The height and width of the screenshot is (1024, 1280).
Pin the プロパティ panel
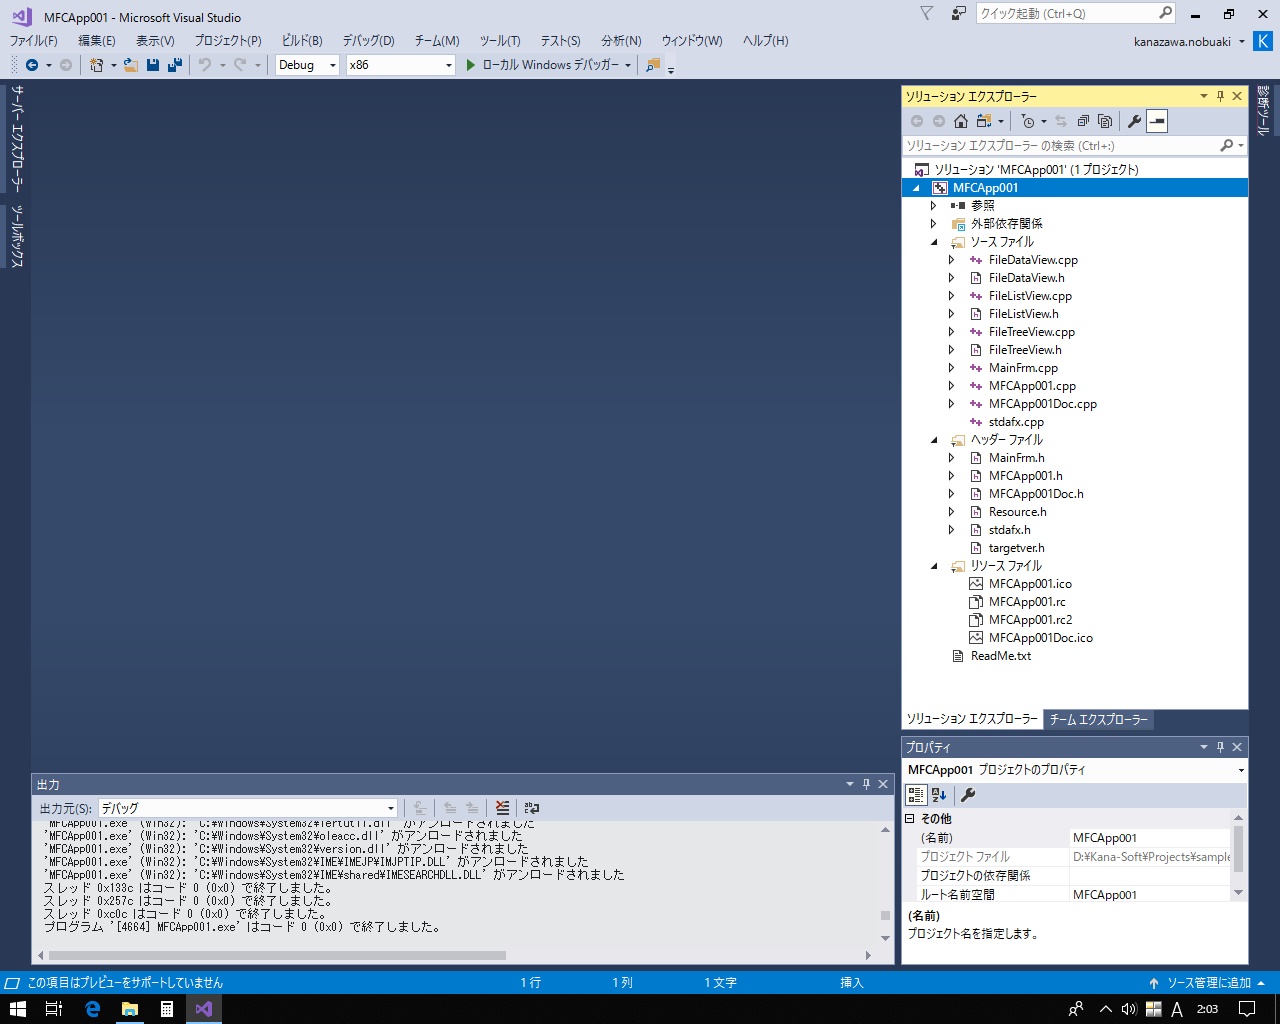pos(1220,747)
